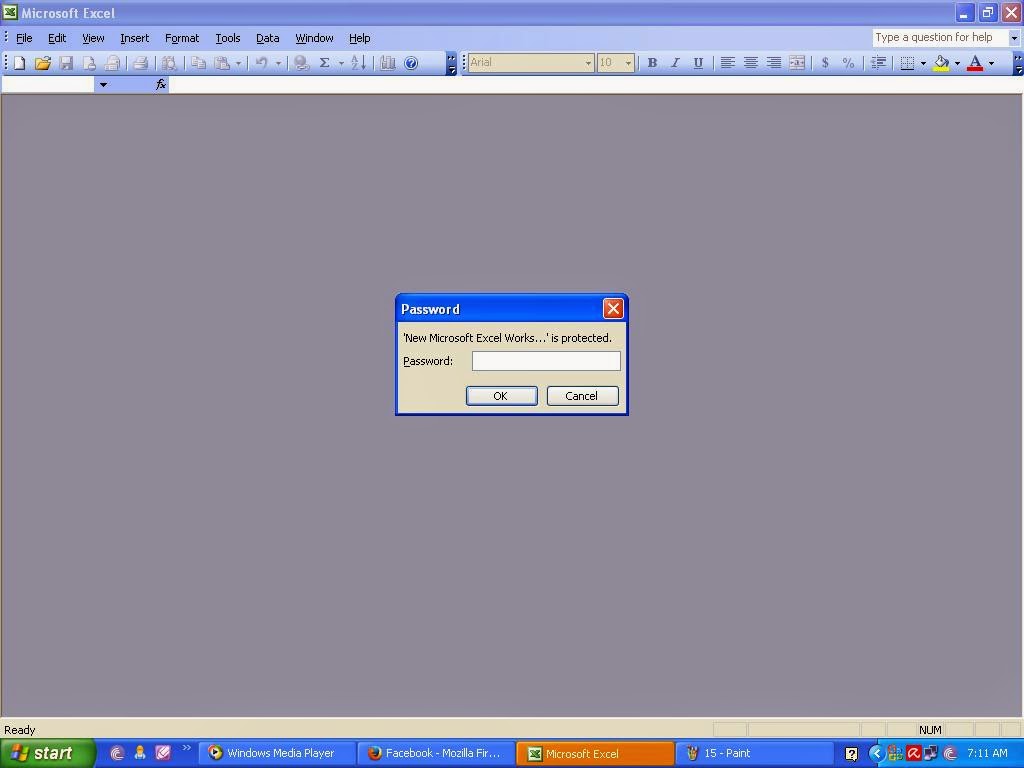This screenshot has height=768, width=1024.
Task: Open the Arial font name dropdown
Action: (588, 63)
